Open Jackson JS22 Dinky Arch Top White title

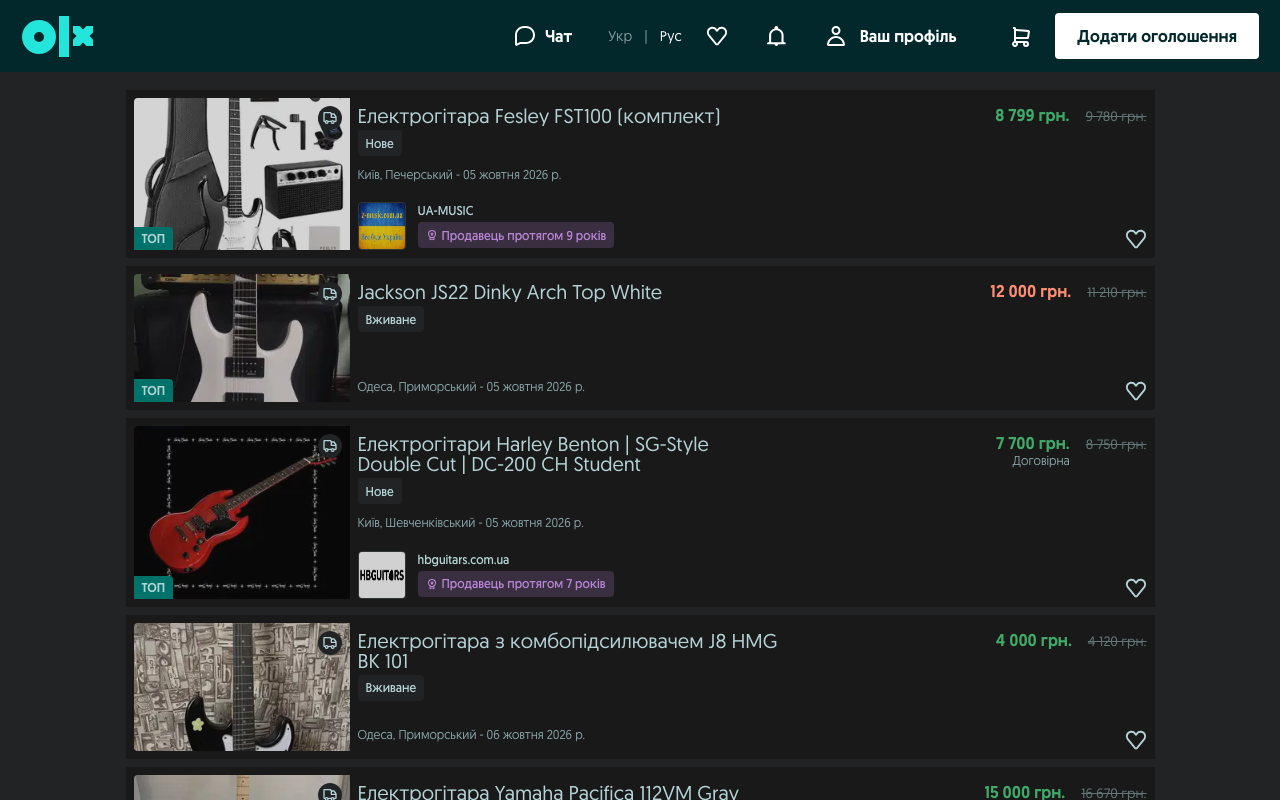[x=510, y=292]
